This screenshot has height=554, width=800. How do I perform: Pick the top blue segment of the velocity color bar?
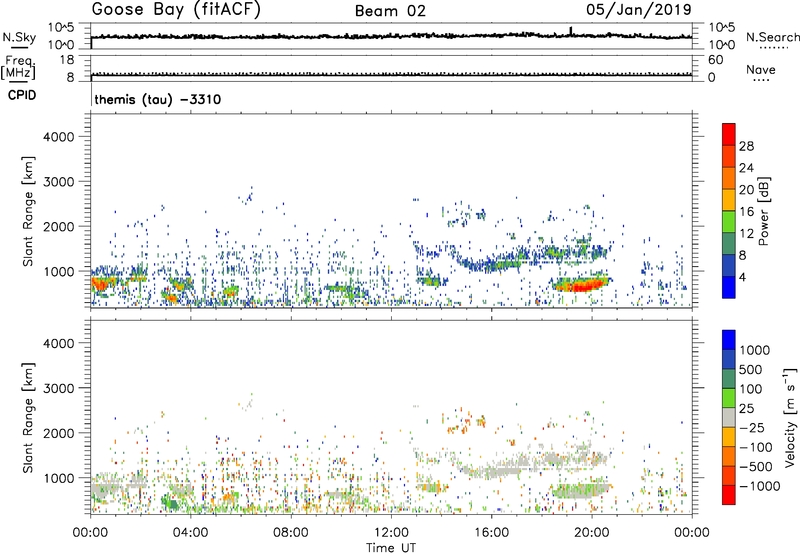pos(729,339)
